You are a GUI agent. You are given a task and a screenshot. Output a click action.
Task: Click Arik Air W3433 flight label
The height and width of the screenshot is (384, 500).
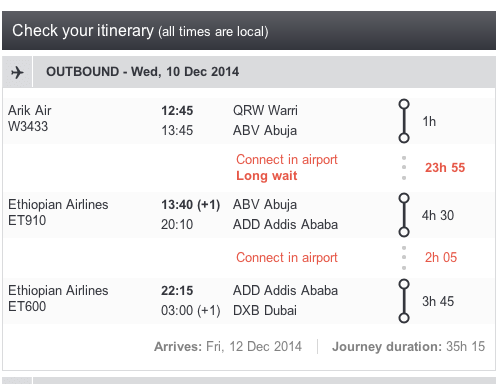[29, 118]
